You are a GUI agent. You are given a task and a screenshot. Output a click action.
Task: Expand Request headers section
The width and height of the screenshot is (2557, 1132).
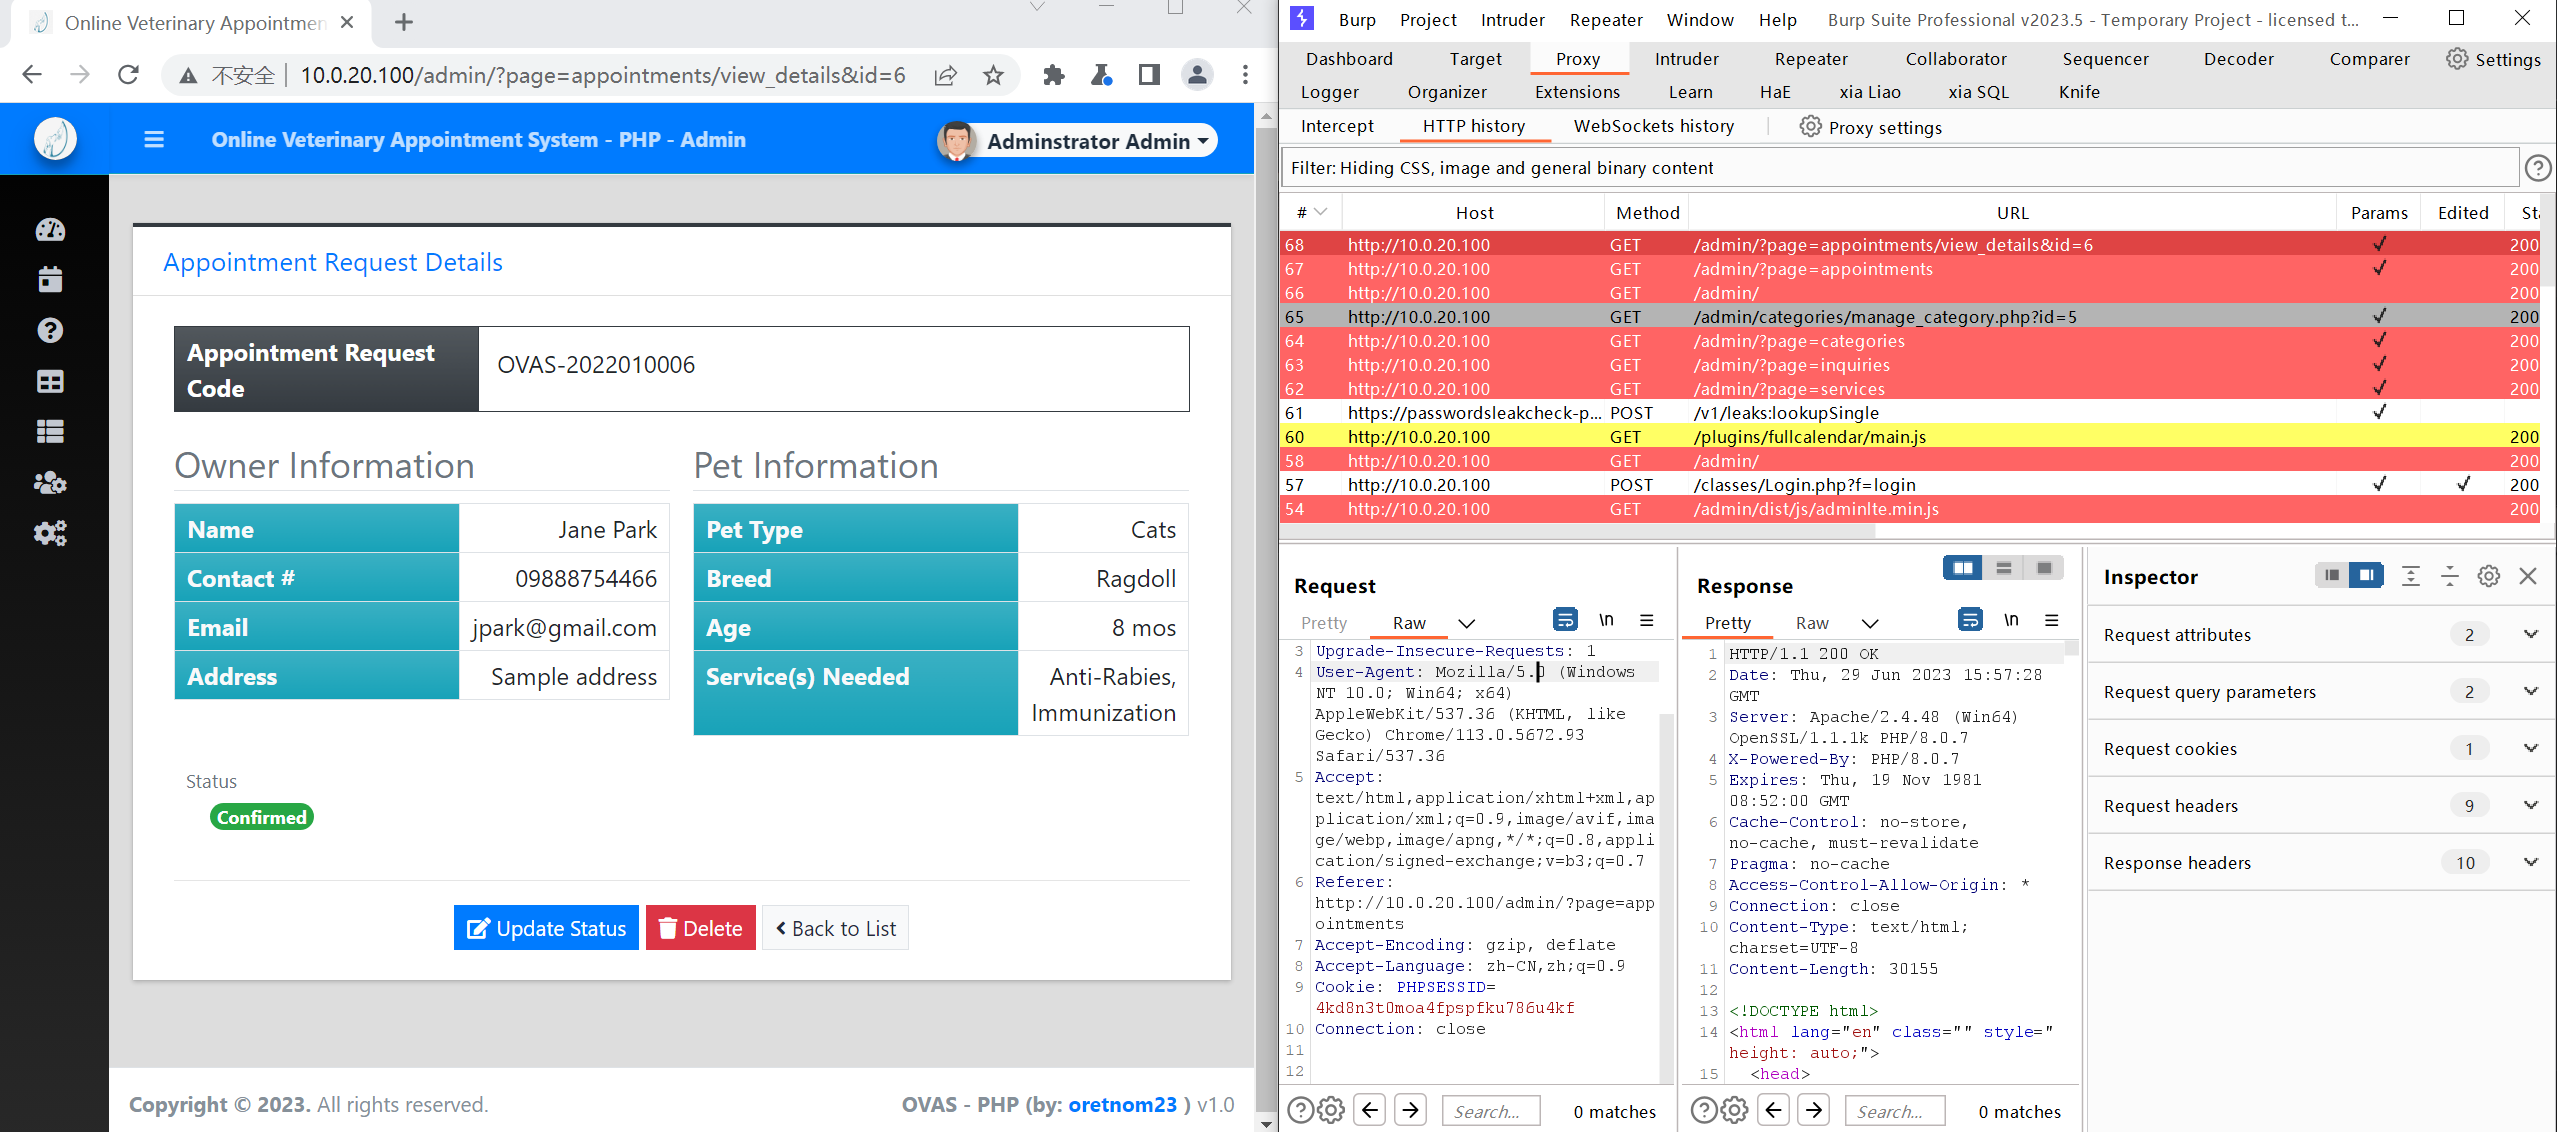(2320, 806)
